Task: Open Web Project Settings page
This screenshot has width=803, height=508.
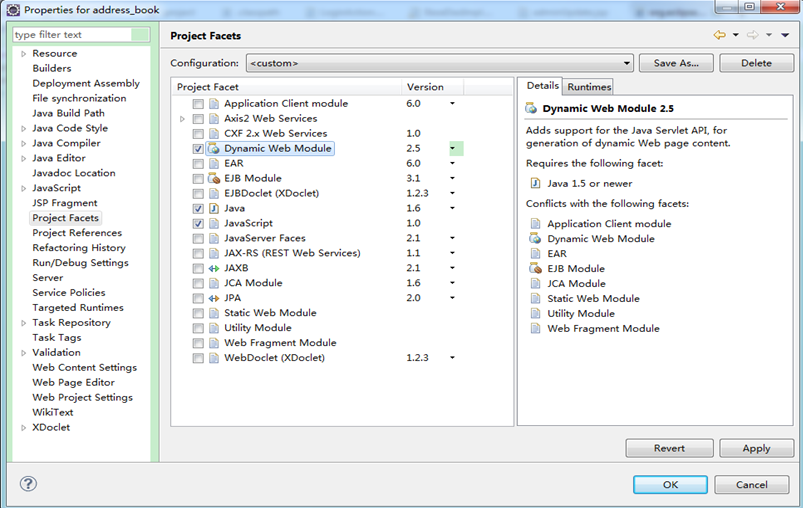Action: 82,397
